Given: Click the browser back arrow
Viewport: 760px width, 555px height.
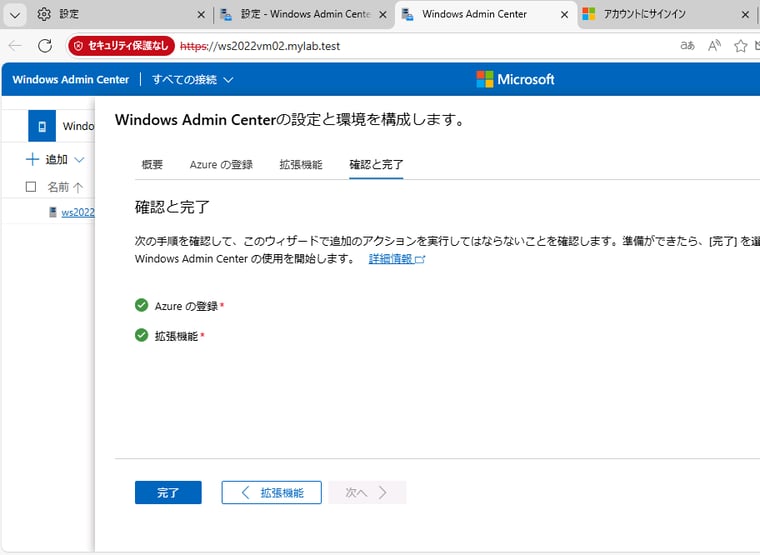Looking at the screenshot, I should tap(15, 46).
